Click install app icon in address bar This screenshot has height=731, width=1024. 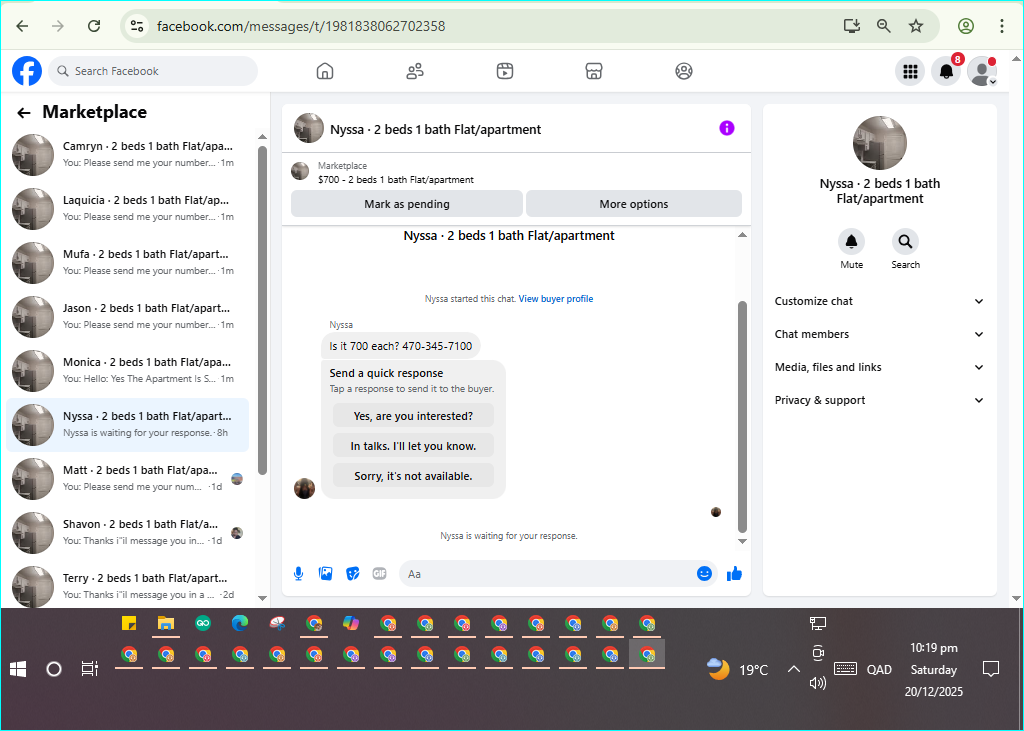pos(852,26)
